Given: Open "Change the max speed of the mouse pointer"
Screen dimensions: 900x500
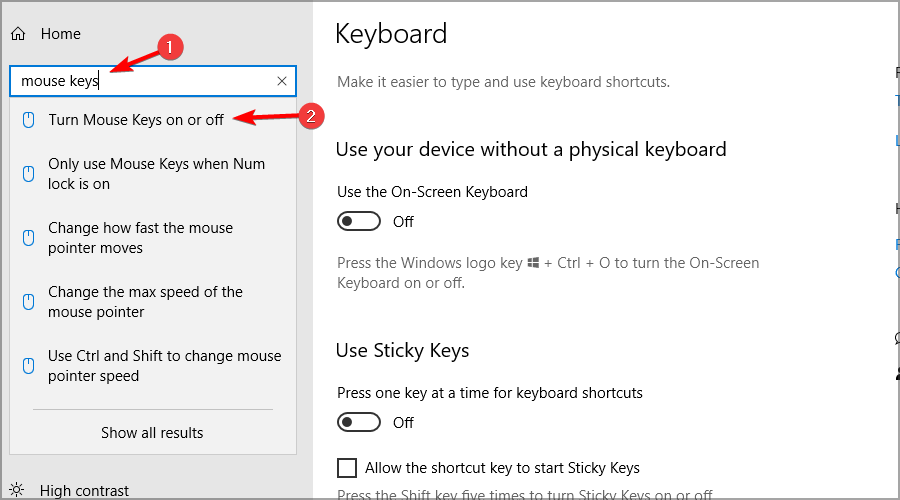Looking at the screenshot, I should pos(145,302).
